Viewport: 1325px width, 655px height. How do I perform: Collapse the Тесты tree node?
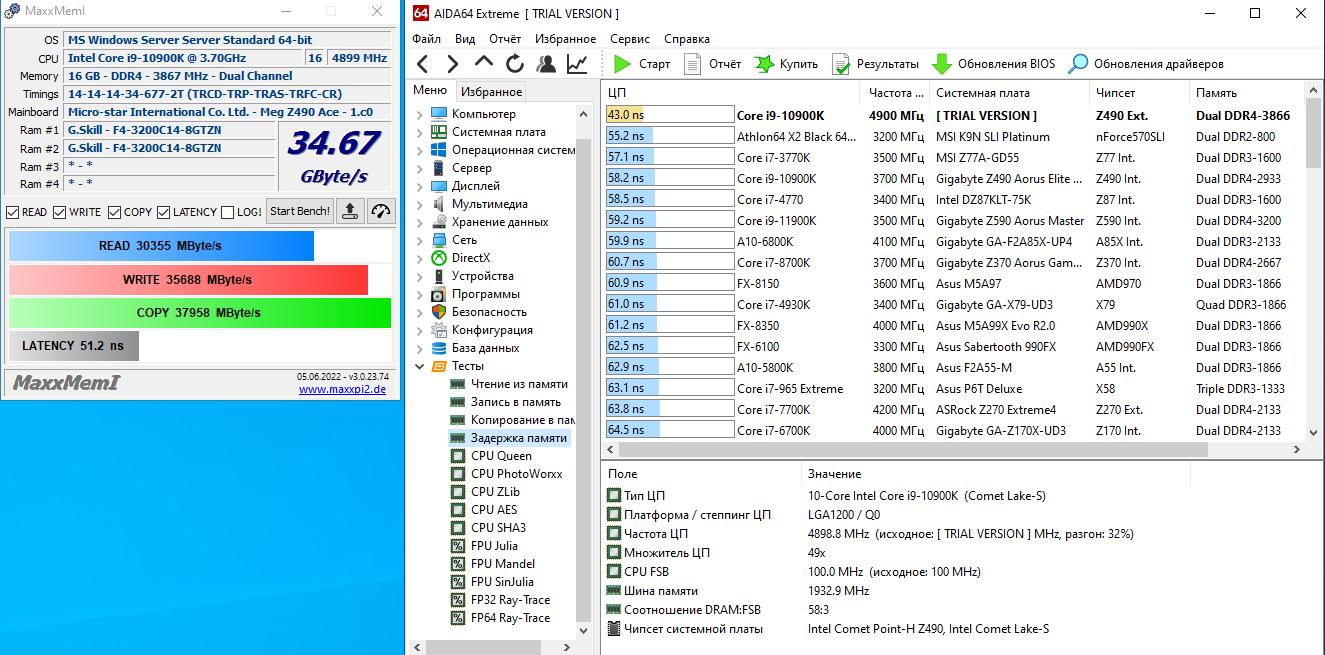pos(419,366)
